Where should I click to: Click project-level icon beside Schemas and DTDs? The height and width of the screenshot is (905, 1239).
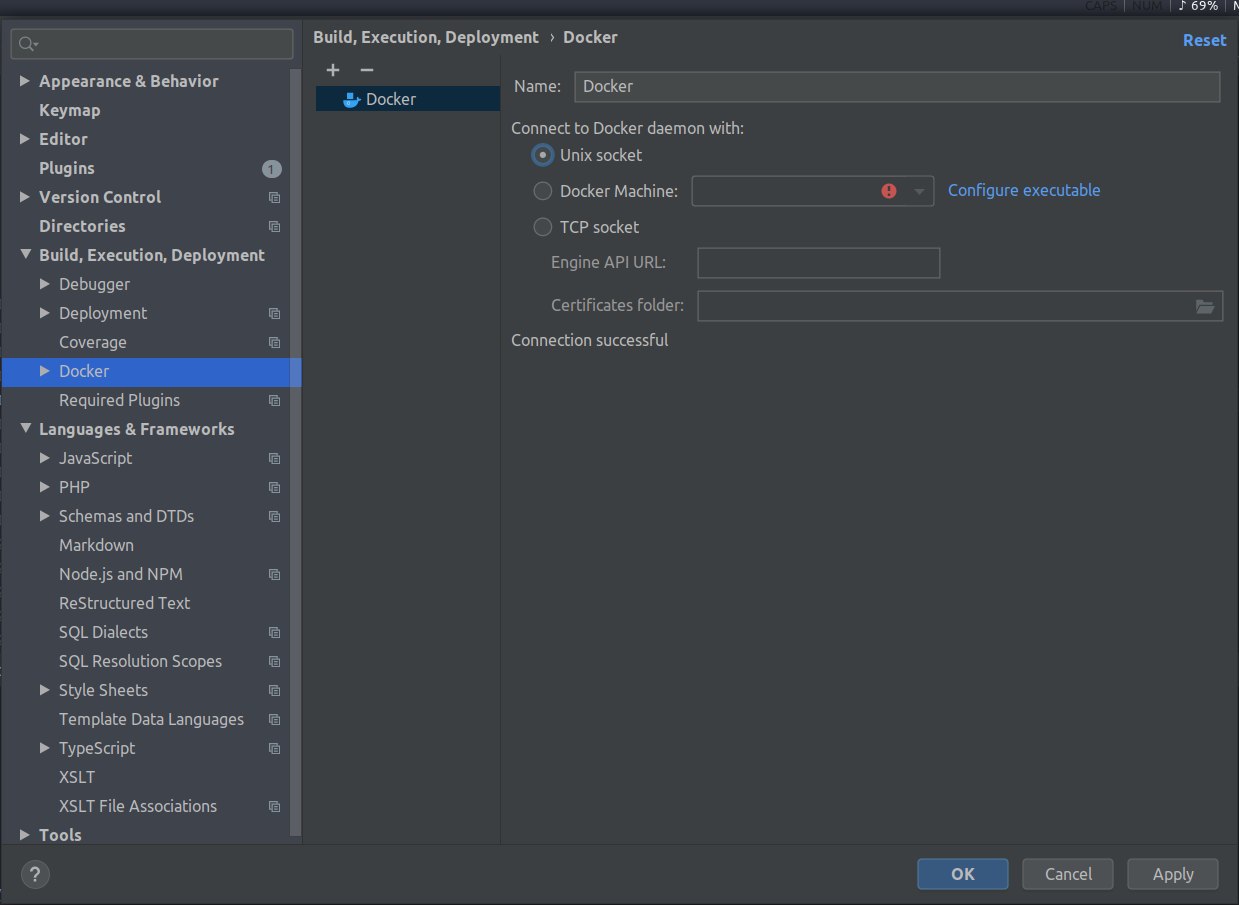[x=275, y=517]
